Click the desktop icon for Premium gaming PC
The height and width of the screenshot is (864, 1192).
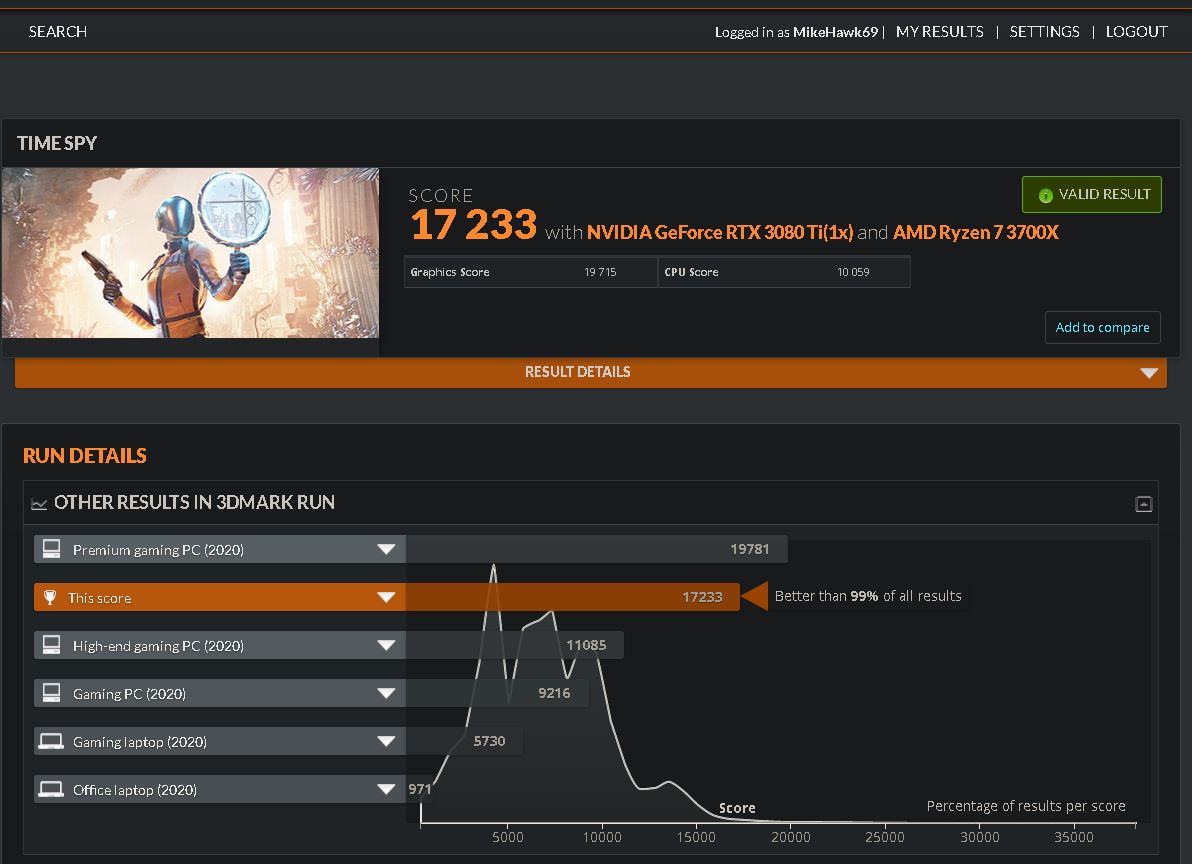[51, 549]
